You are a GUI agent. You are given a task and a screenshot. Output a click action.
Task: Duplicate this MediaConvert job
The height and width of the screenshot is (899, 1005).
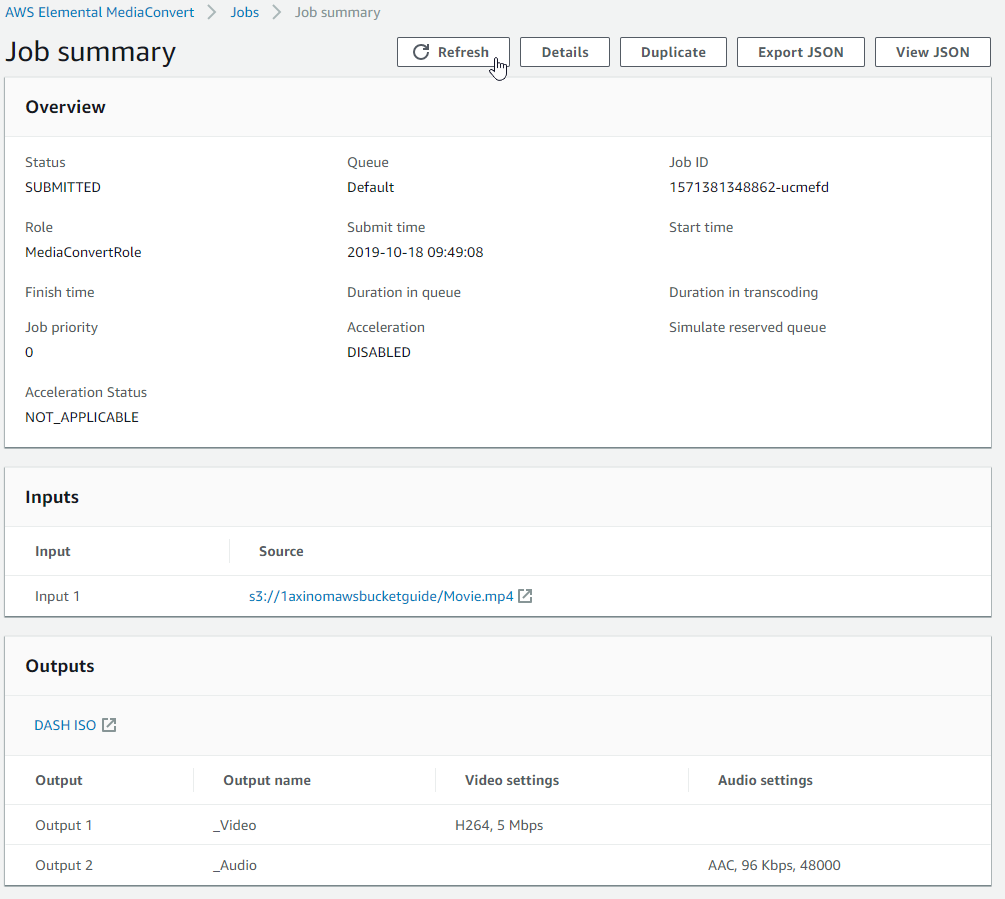click(x=673, y=53)
